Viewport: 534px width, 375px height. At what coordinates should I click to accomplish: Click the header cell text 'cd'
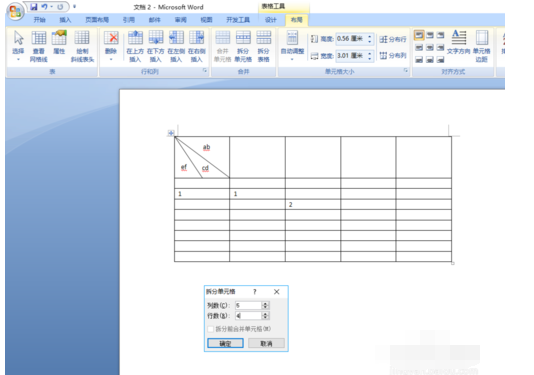pos(205,168)
